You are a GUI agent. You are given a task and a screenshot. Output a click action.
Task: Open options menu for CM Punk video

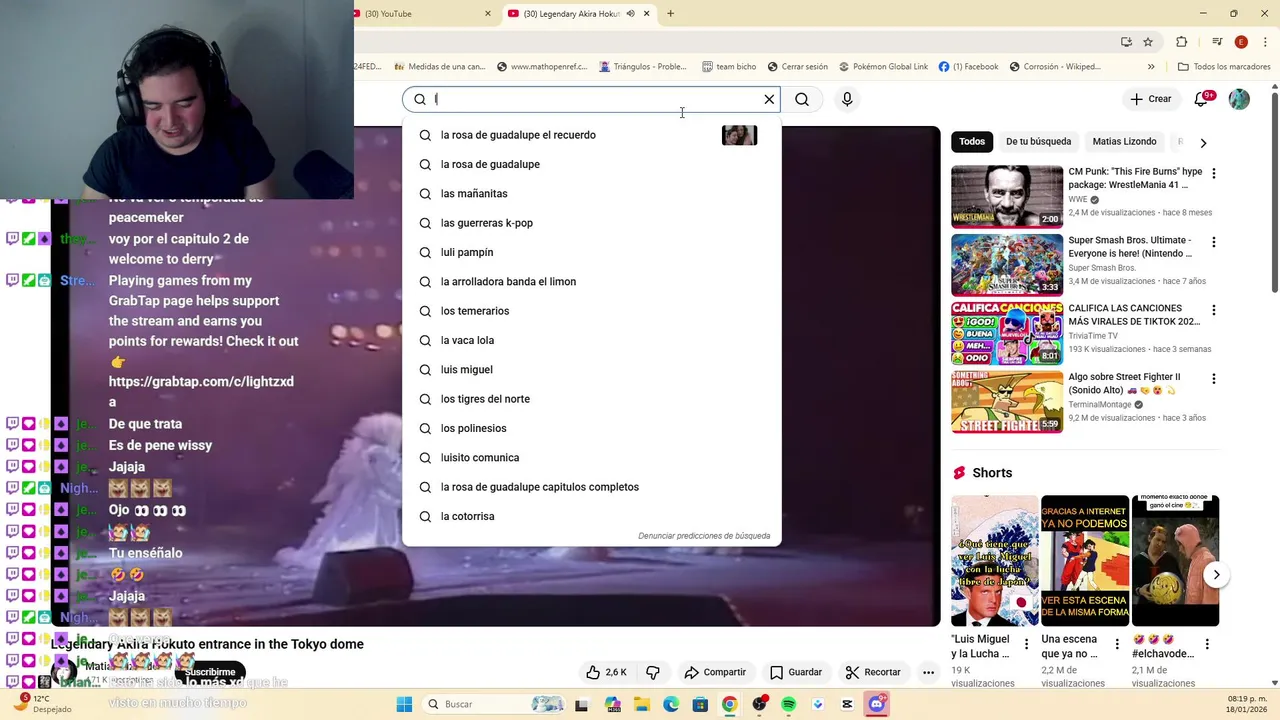1214,173
